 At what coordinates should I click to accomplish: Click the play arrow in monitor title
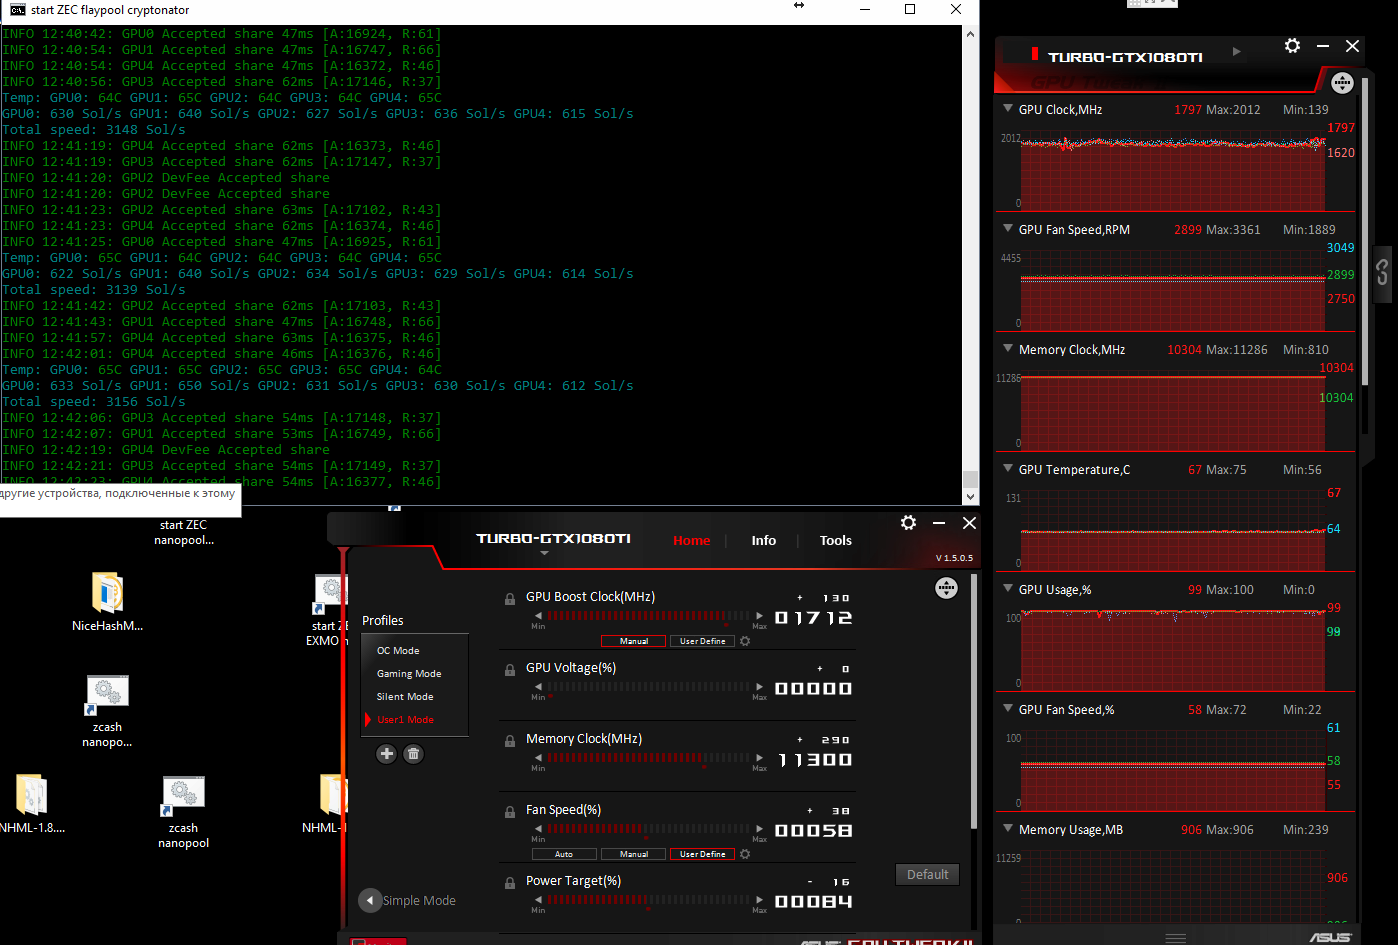point(1237,52)
